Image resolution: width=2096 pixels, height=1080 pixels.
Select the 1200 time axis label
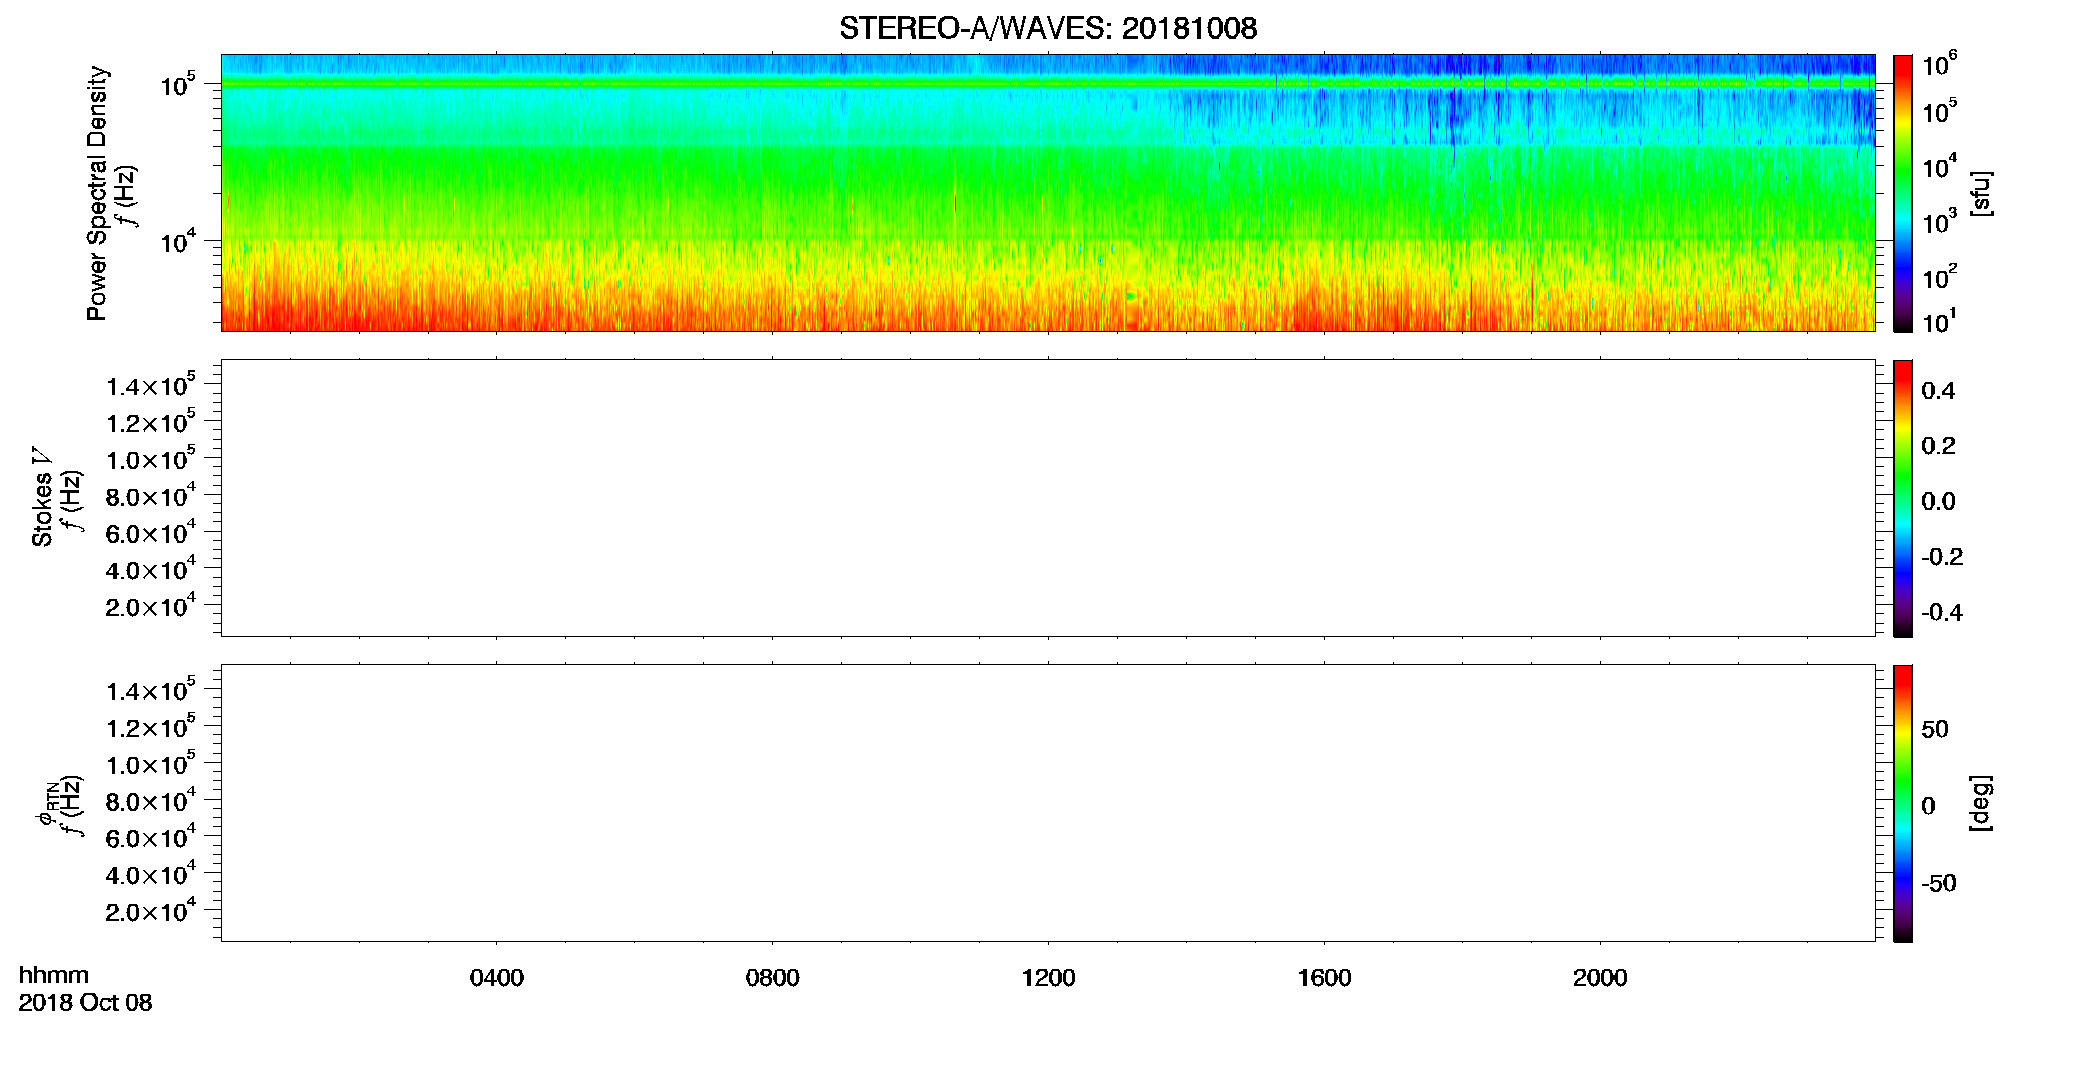[x=1048, y=978]
